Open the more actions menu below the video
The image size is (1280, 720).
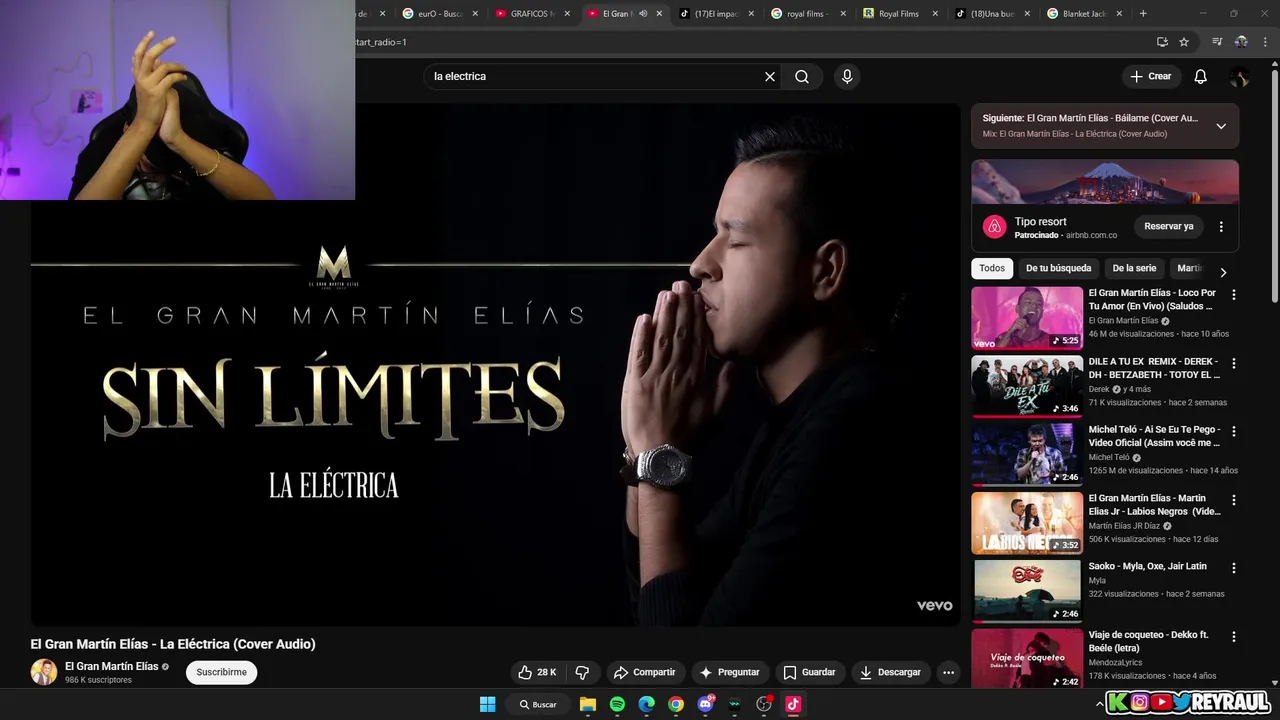tap(948, 672)
